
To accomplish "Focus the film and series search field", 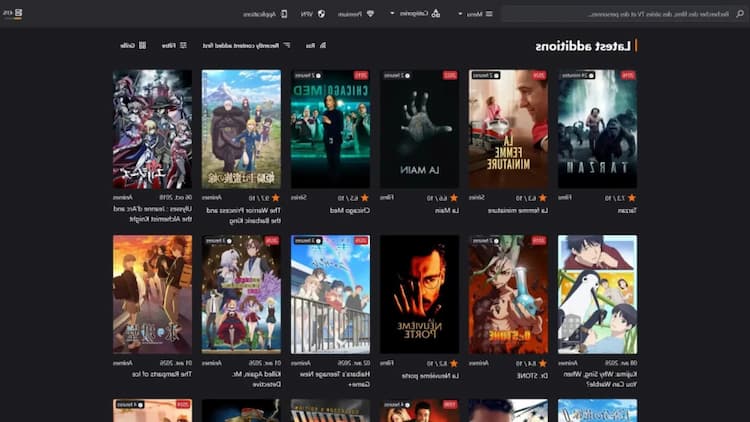I will pos(624,14).
